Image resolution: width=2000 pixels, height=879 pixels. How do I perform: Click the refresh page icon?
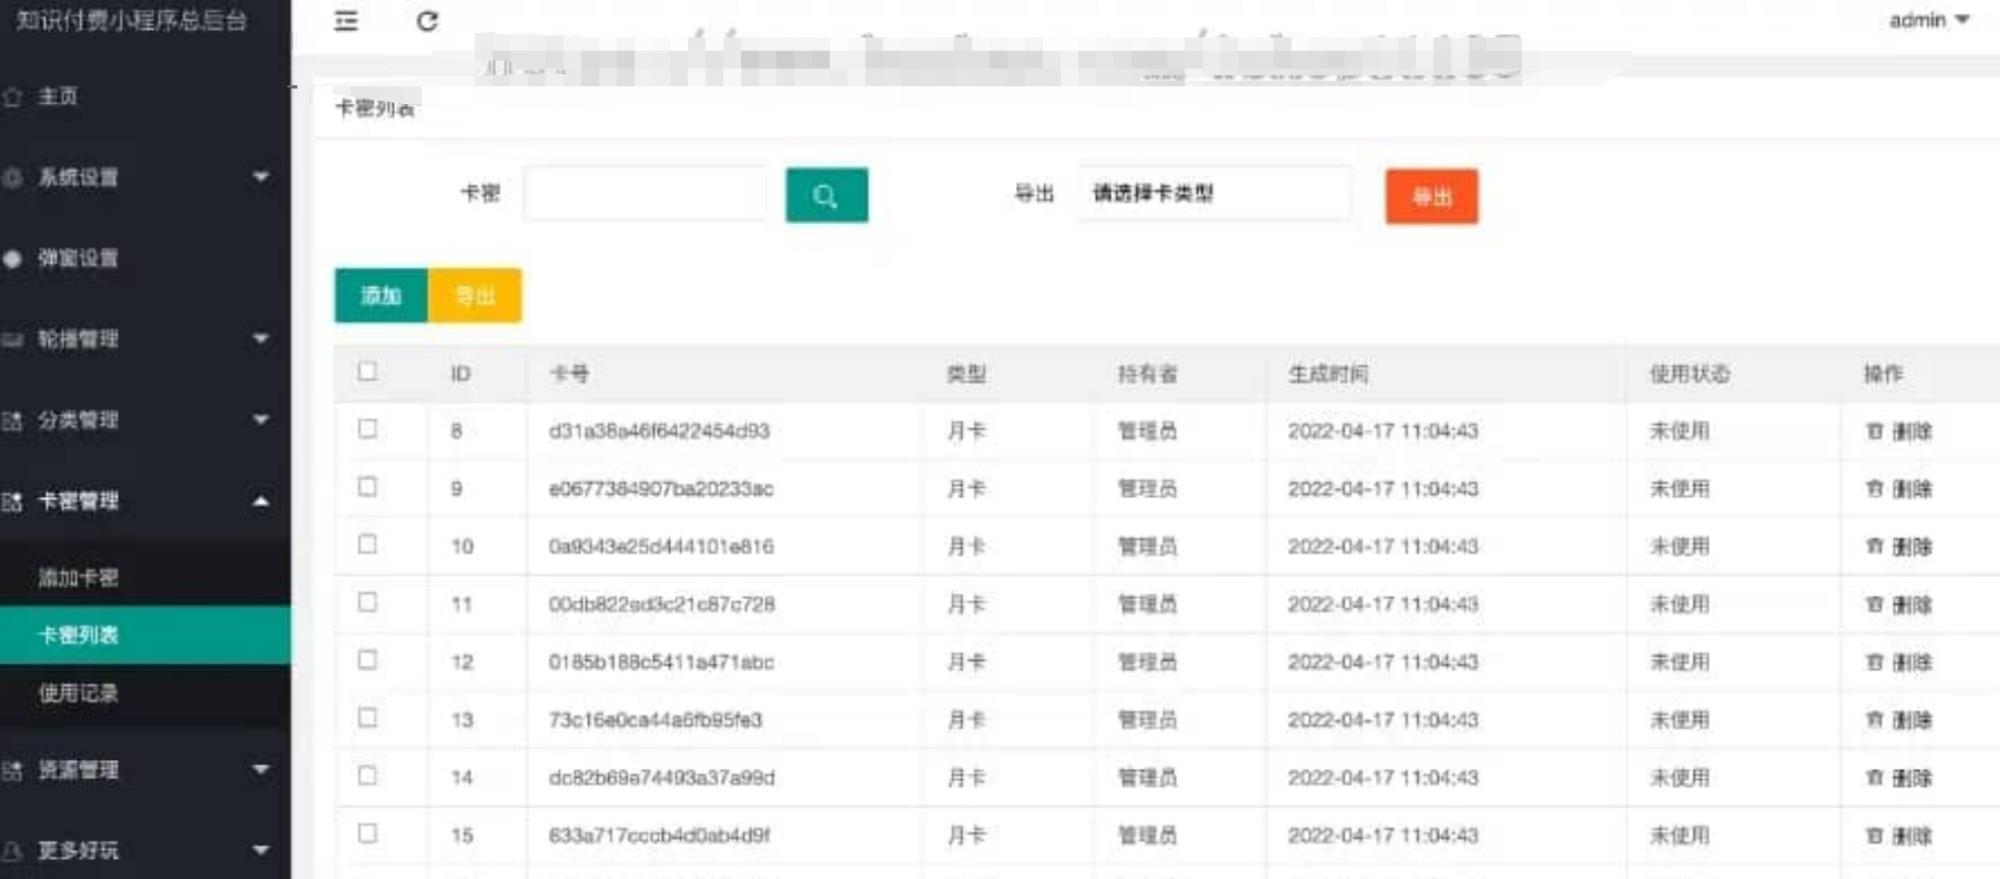pyautogui.click(x=427, y=21)
